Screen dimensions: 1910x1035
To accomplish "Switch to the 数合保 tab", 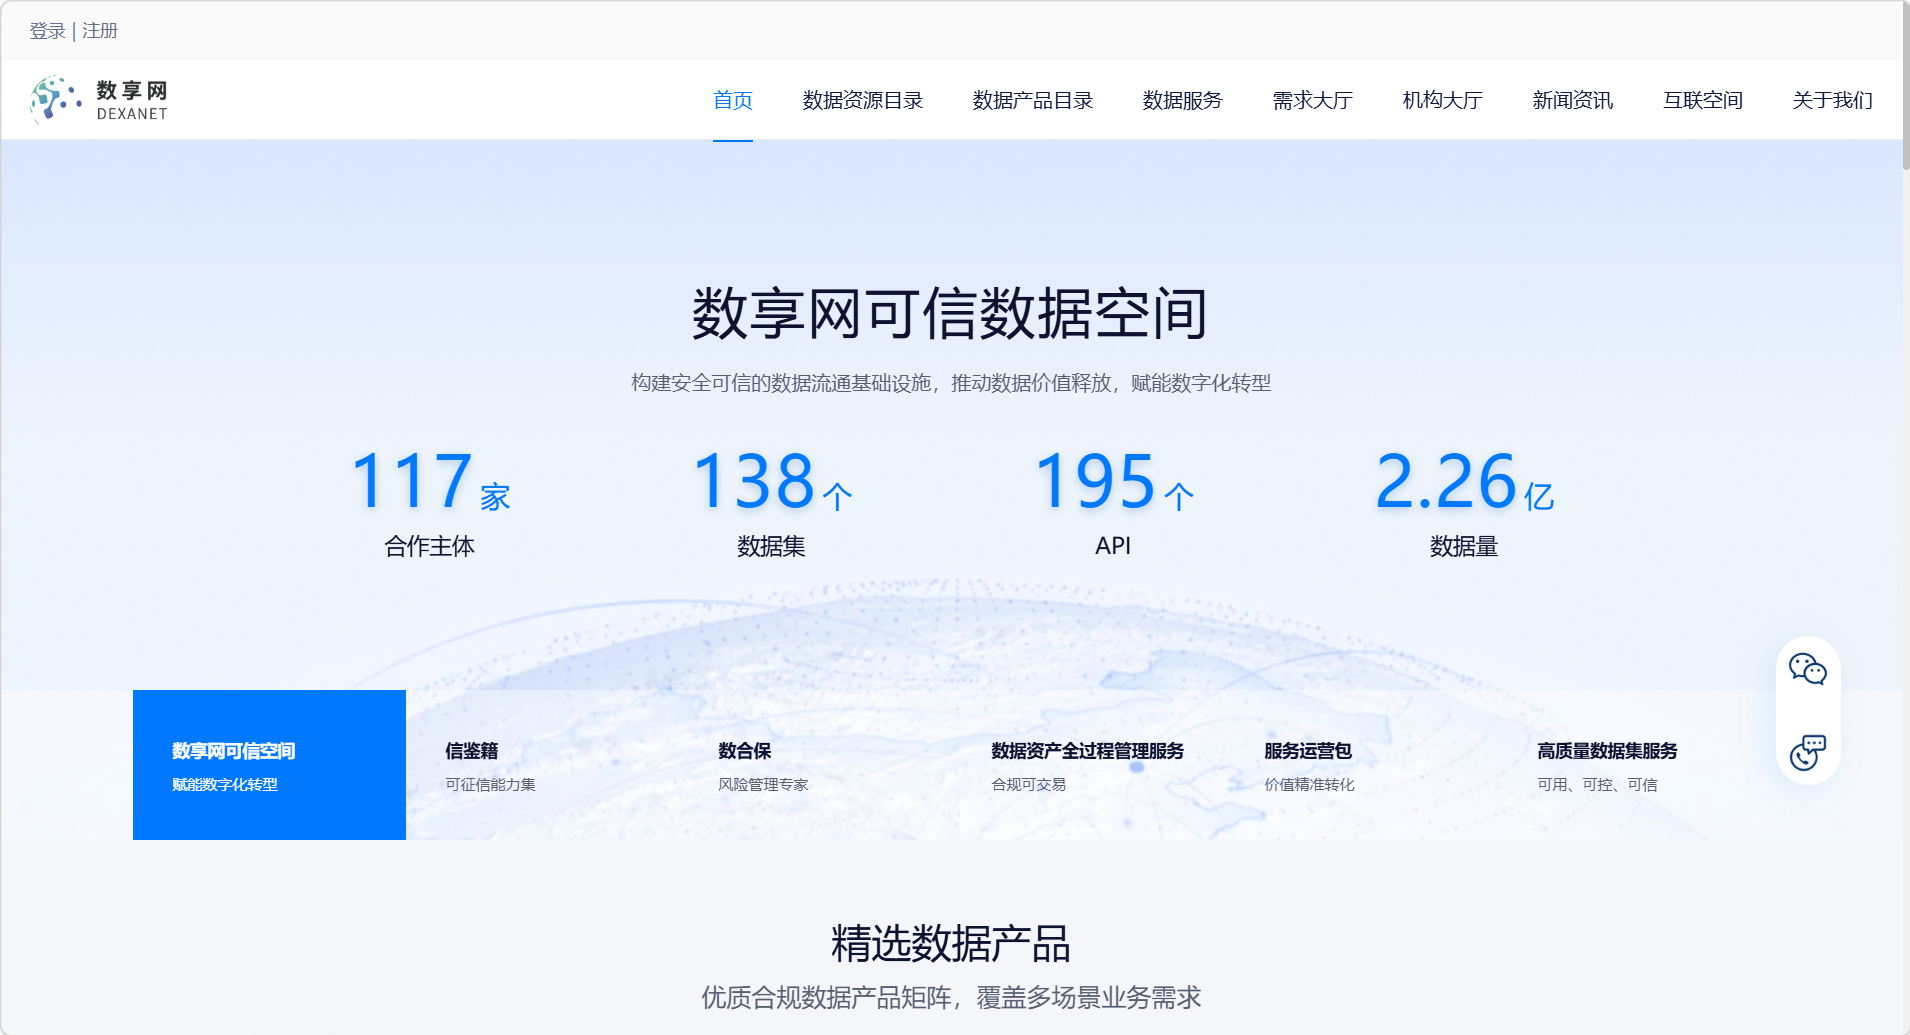I will [763, 765].
